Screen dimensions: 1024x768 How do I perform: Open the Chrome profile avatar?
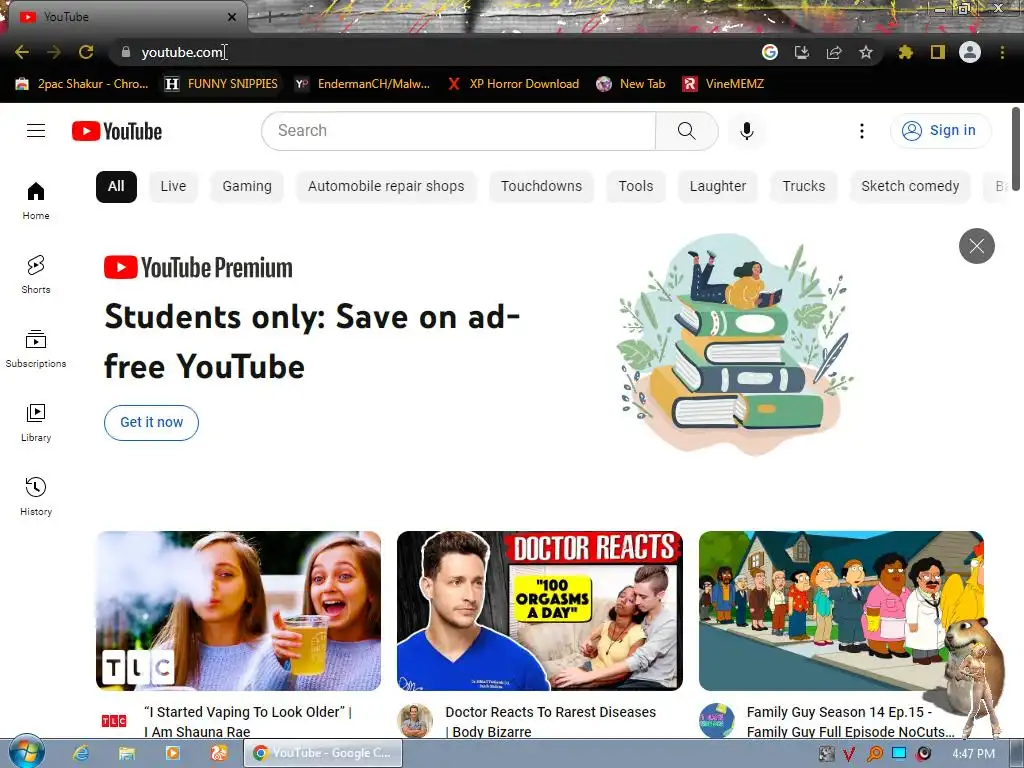[970, 52]
